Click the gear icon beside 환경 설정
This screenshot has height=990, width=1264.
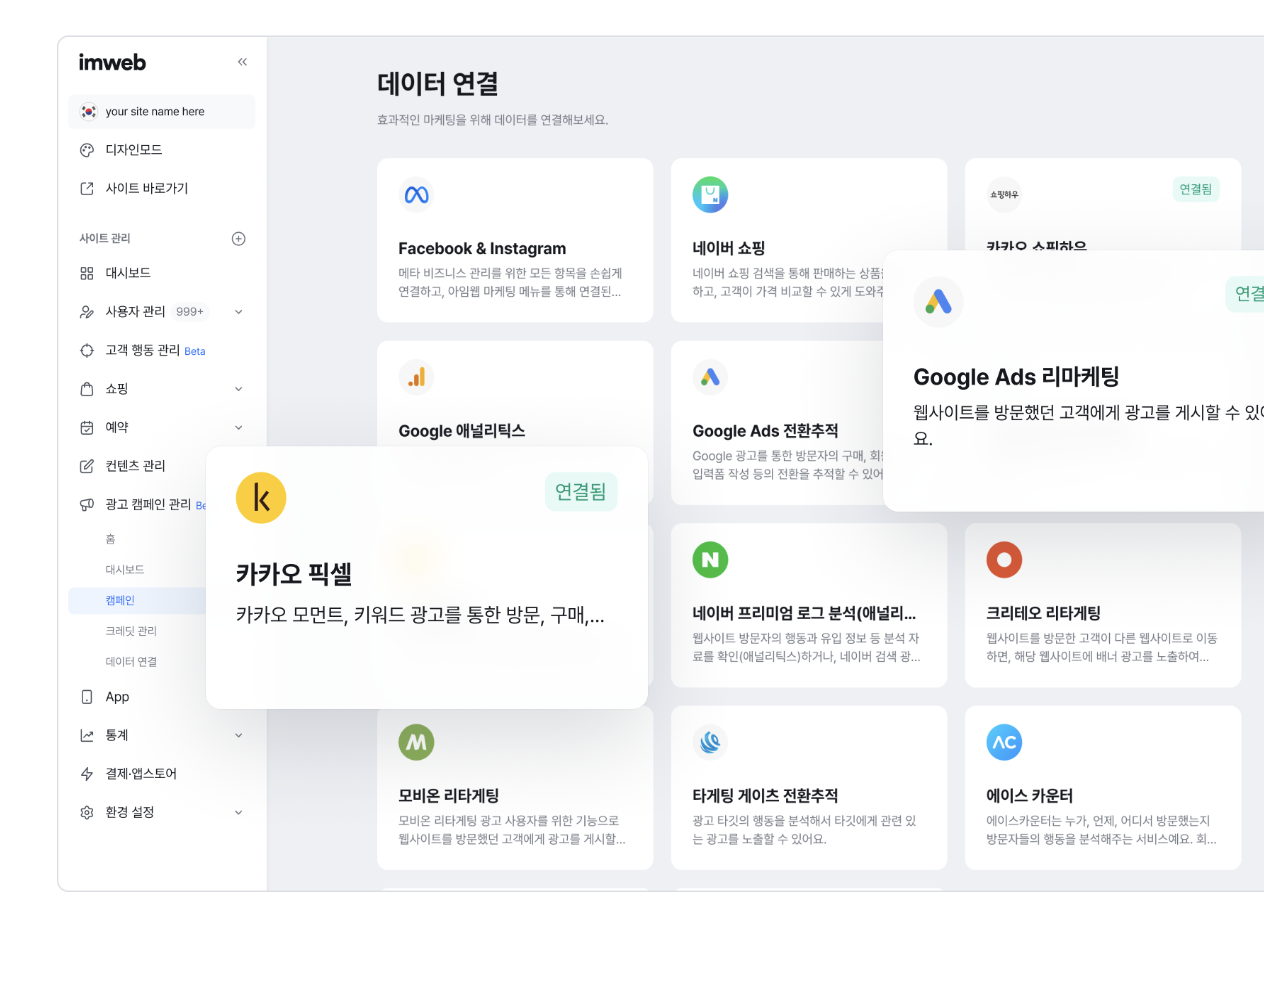coord(87,812)
